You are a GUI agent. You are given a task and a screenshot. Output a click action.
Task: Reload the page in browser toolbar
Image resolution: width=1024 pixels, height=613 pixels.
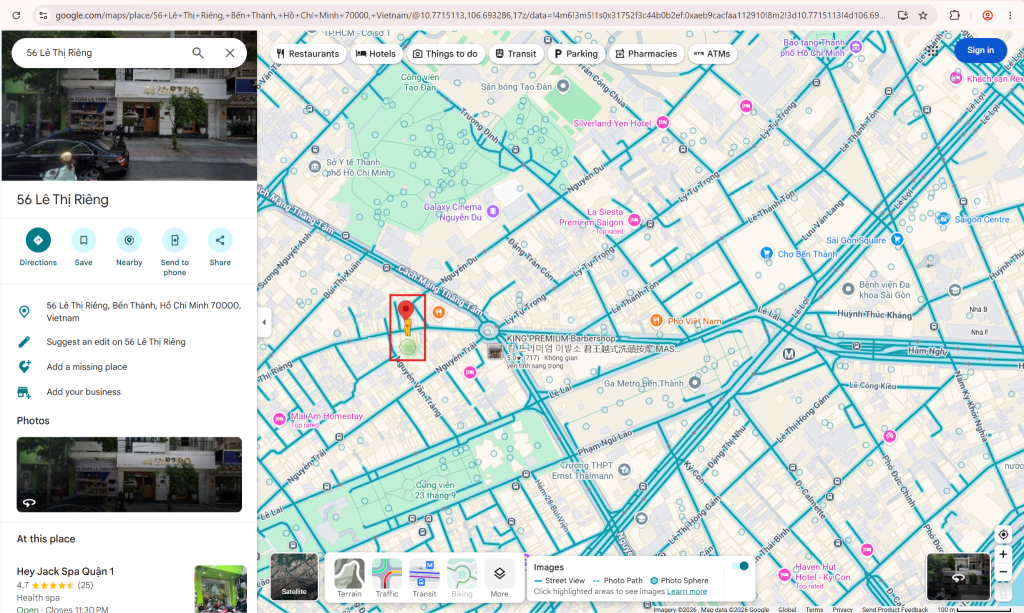(x=16, y=15)
